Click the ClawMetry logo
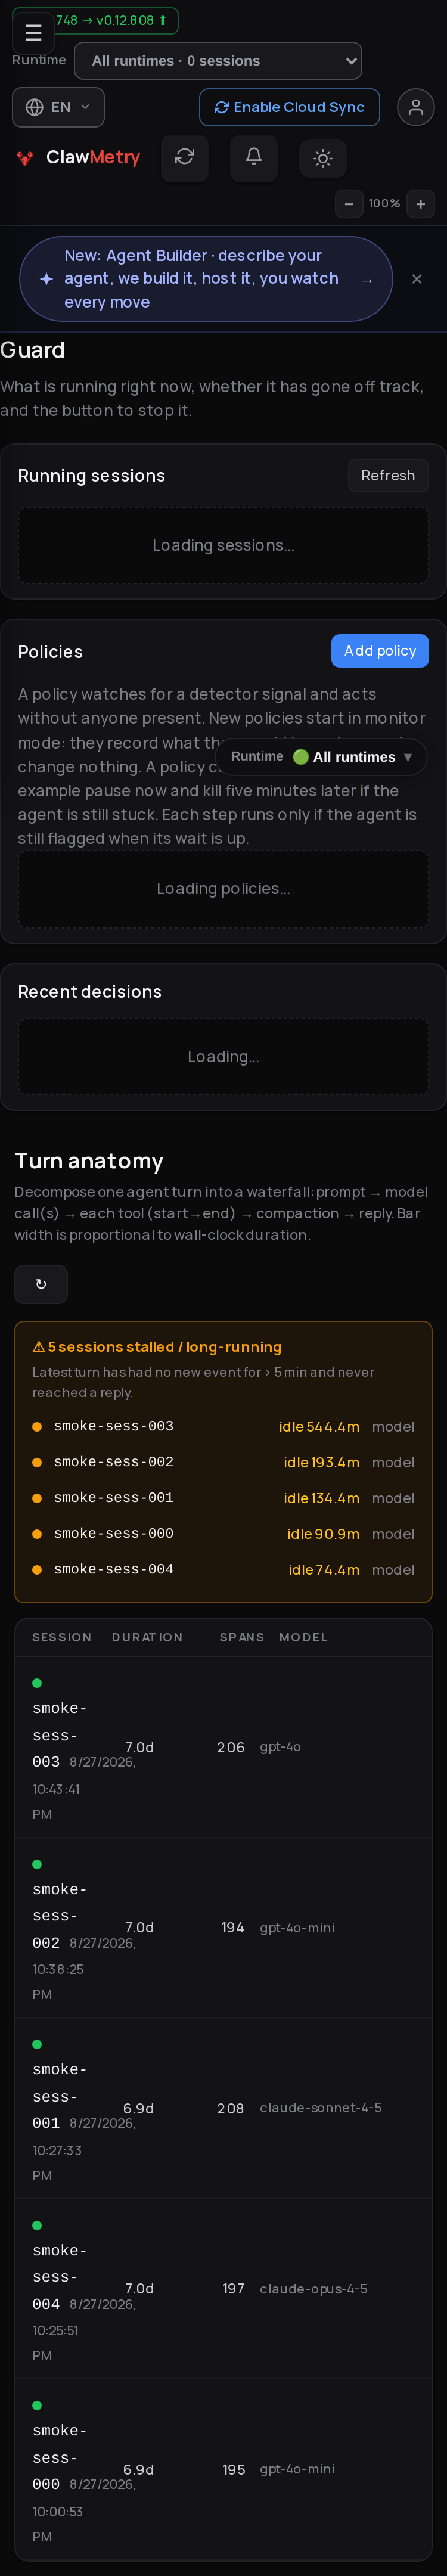 [79, 157]
